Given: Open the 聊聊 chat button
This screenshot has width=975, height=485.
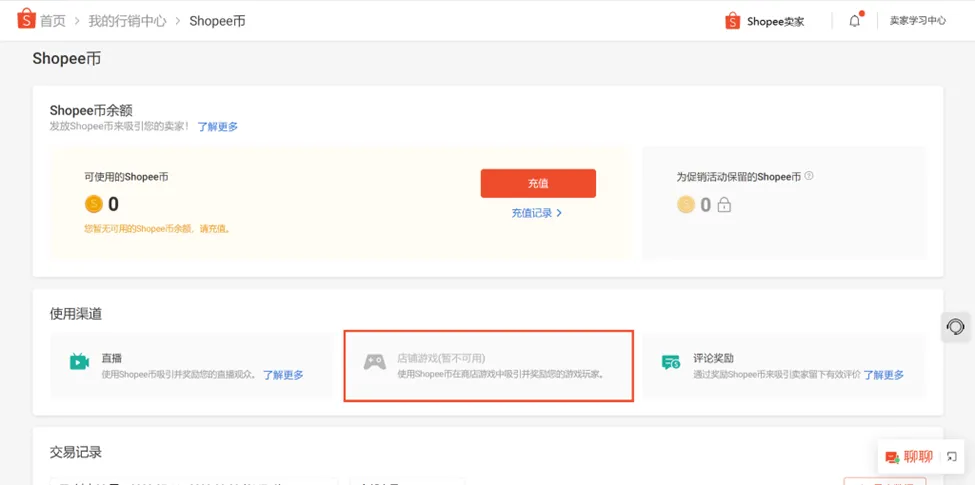Looking at the screenshot, I should pyautogui.click(x=909, y=457).
